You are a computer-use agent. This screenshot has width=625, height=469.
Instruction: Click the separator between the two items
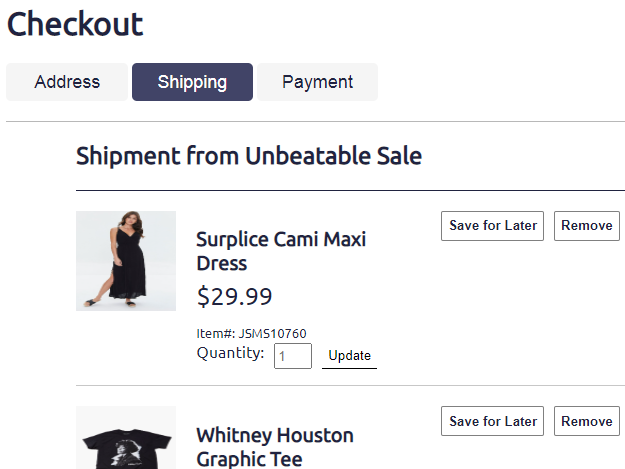pos(350,386)
